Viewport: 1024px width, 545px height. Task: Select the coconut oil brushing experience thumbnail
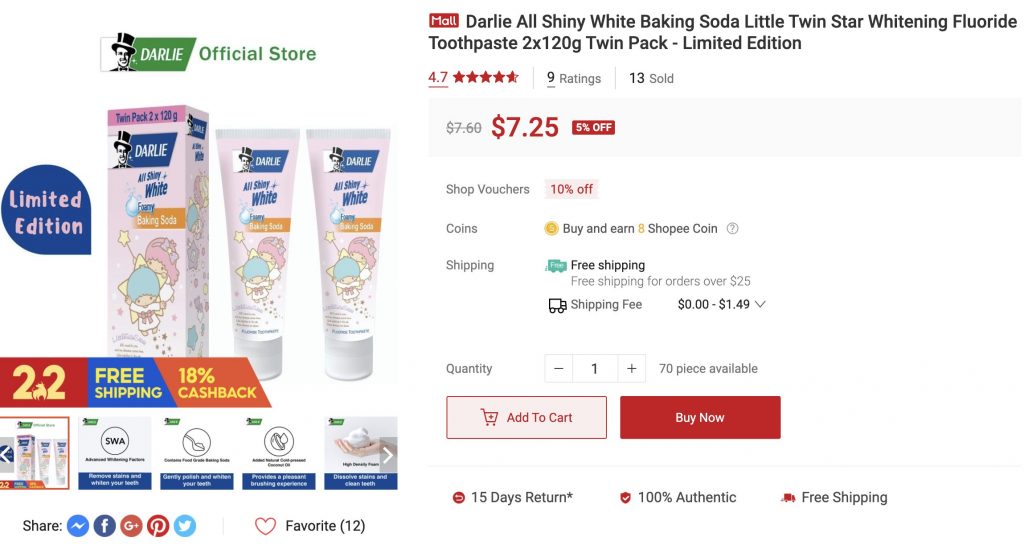pyautogui.click(x=278, y=453)
